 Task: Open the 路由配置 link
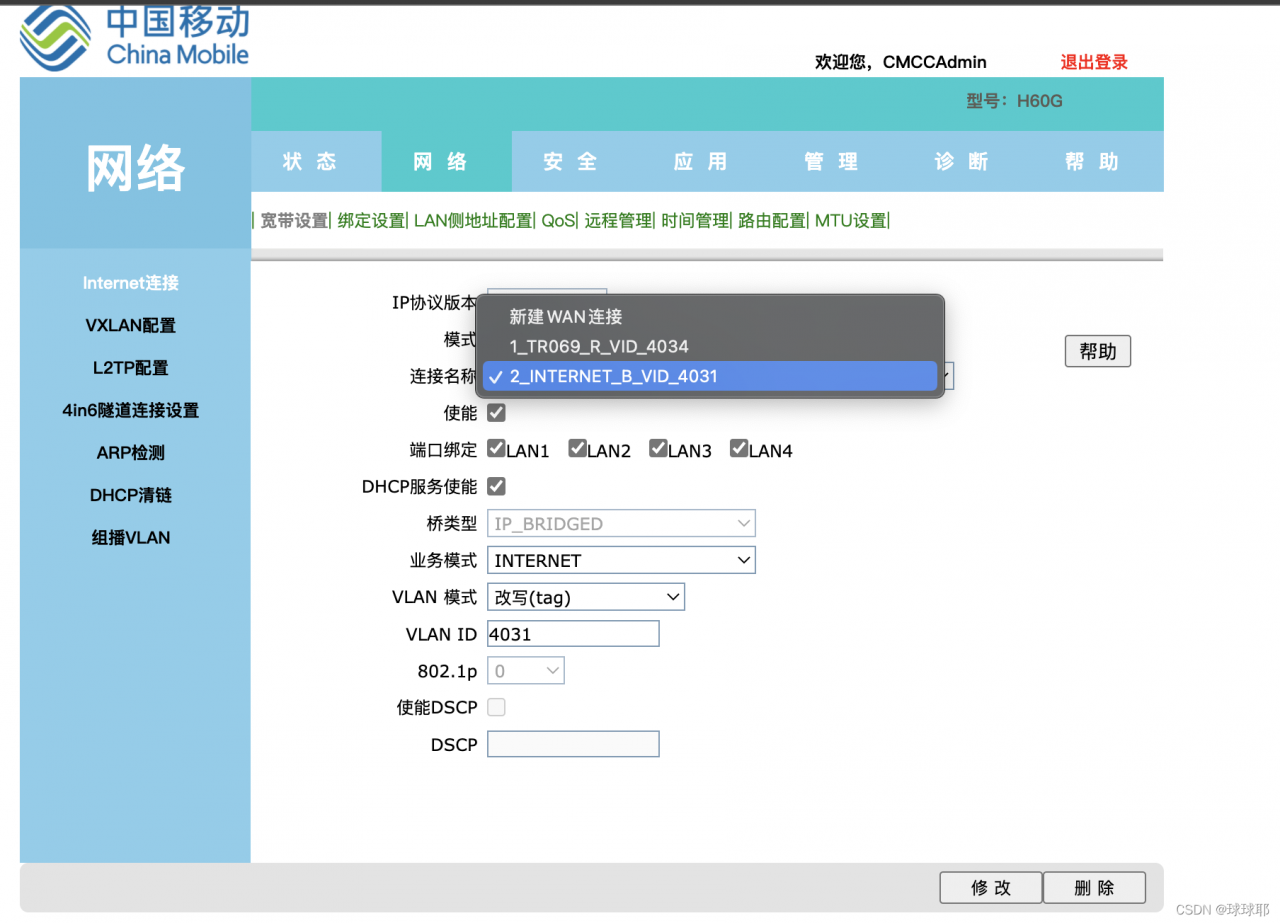pos(772,221)
